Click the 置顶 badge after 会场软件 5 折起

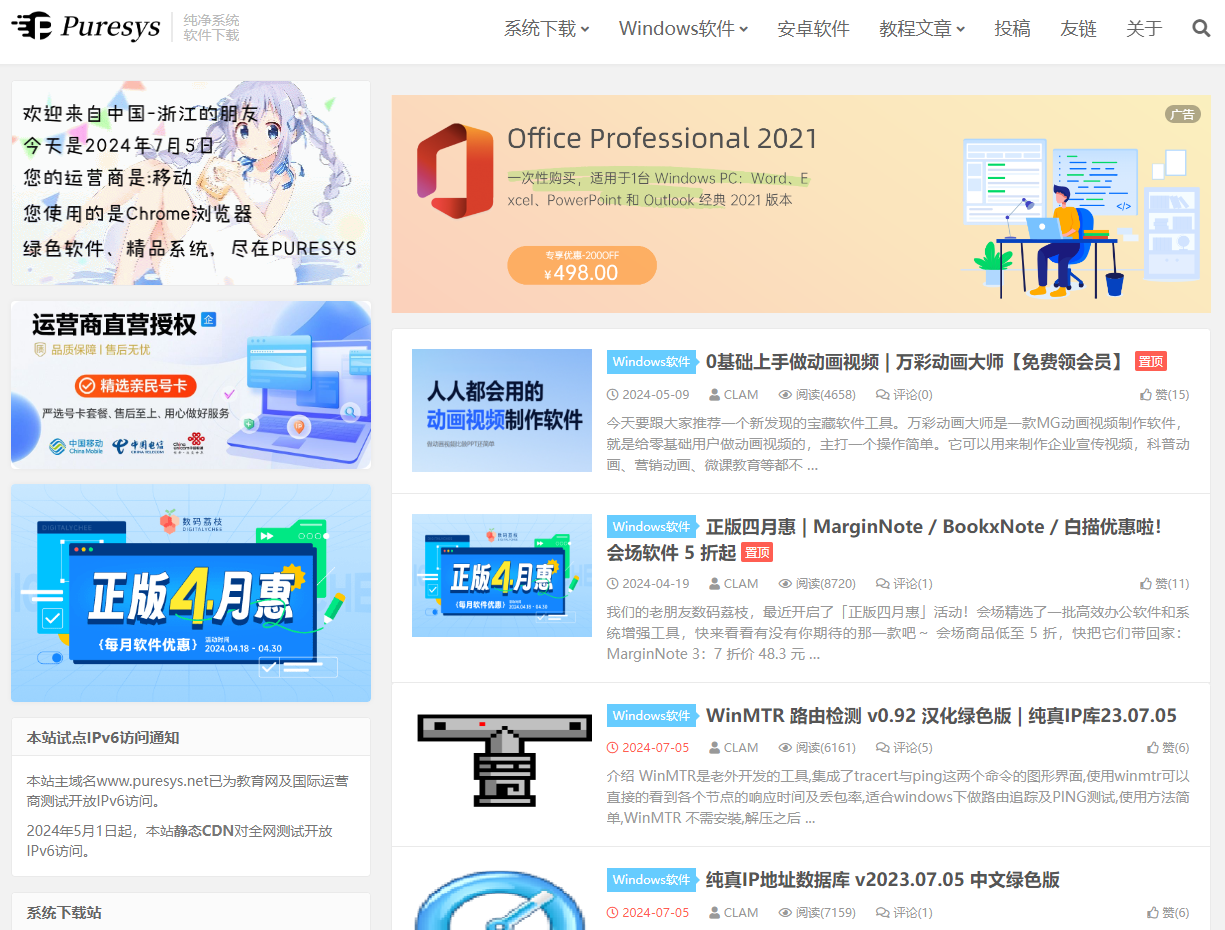(x=757, y=552)
